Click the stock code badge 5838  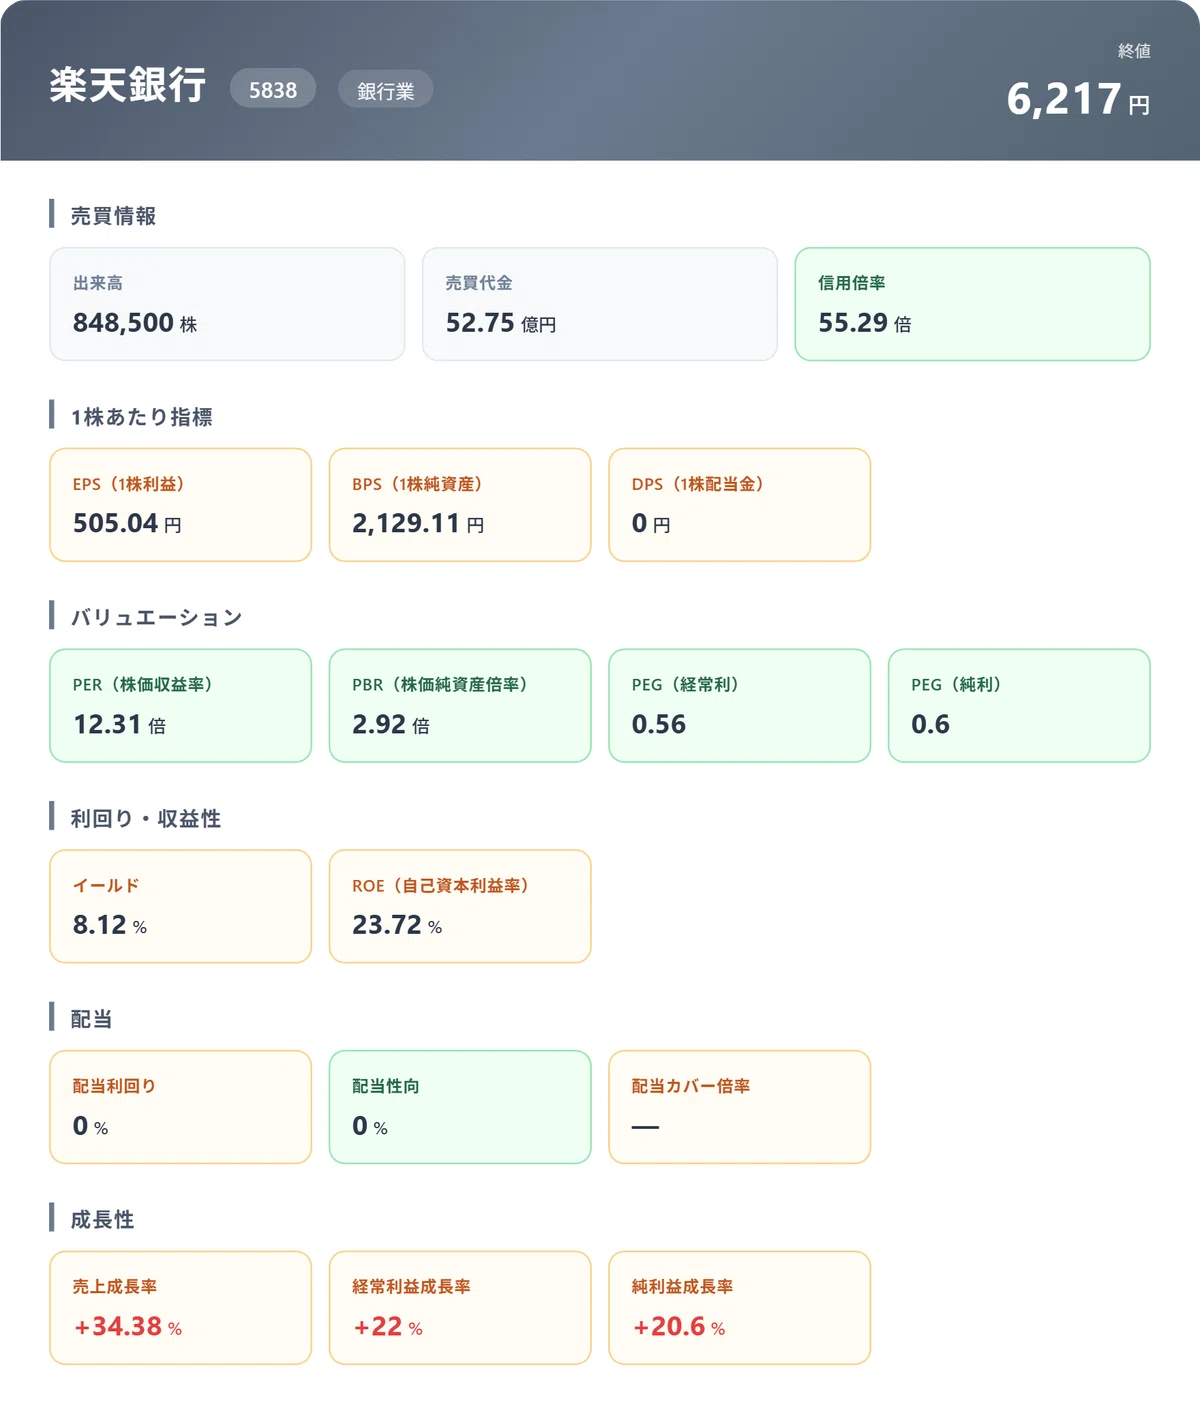point(273,89)
